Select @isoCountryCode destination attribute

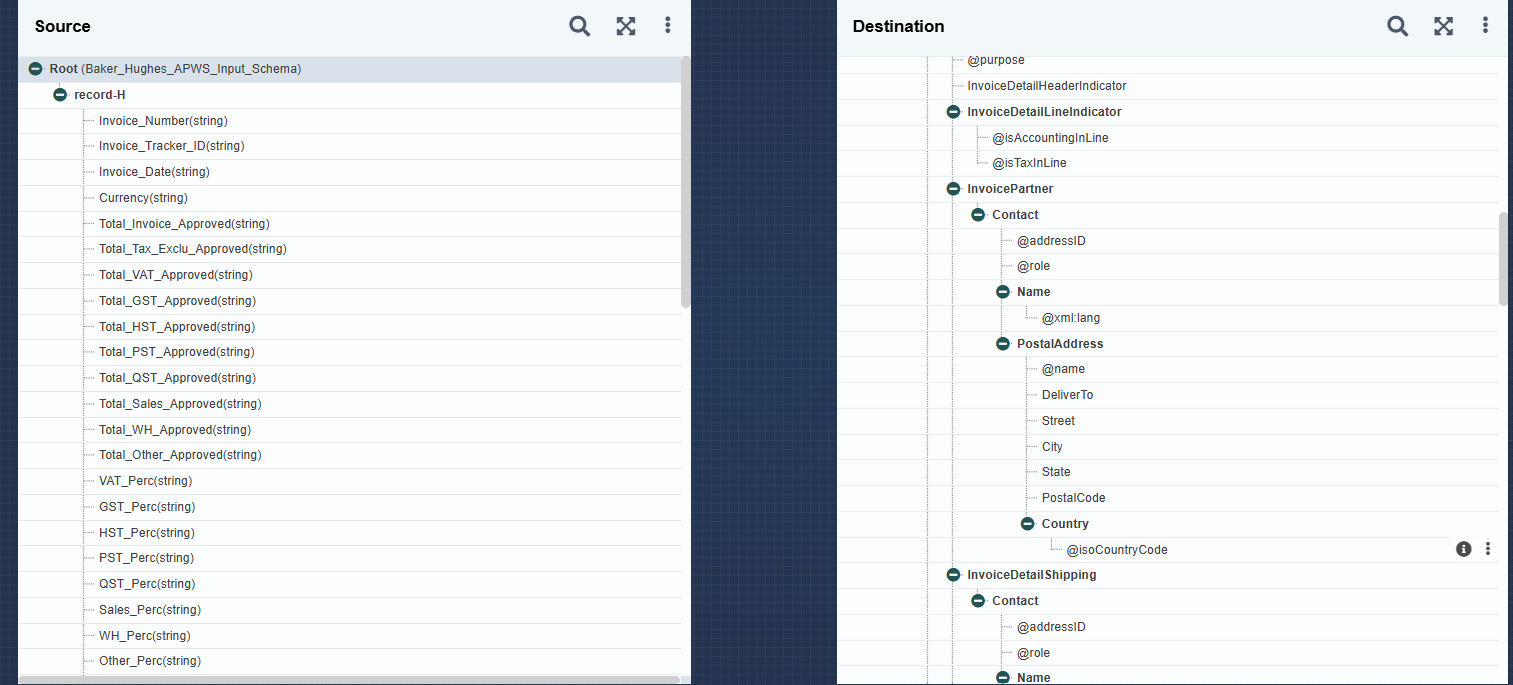coord(1117,550)
